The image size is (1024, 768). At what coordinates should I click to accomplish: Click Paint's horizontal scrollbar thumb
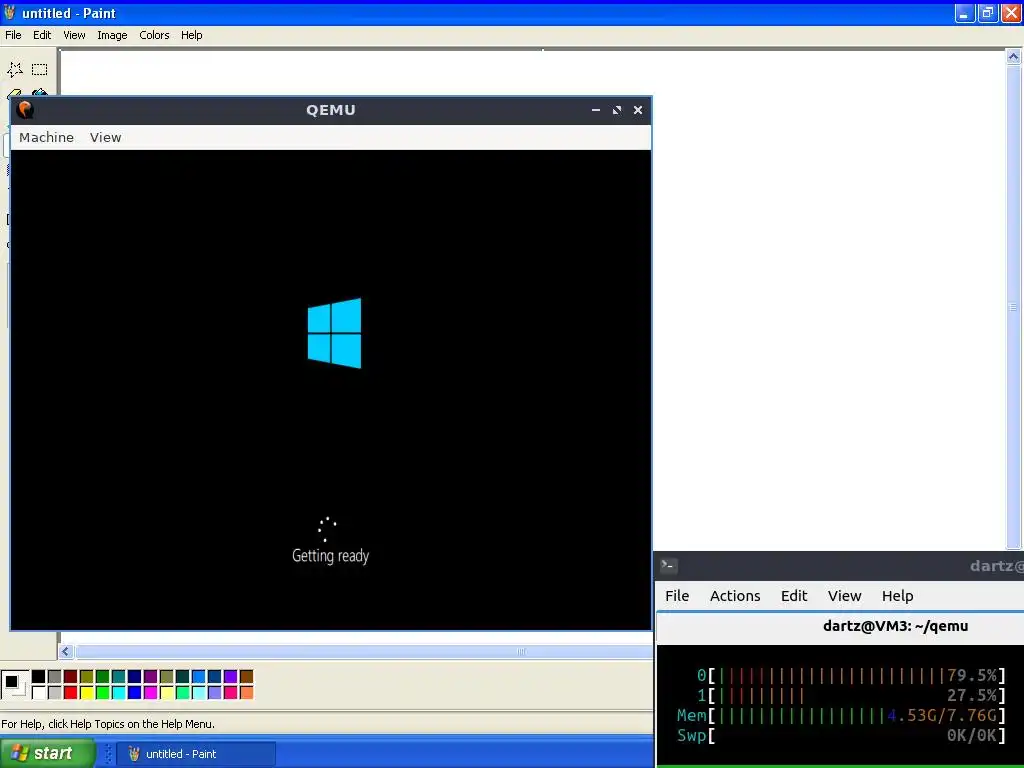click(364, 651)
